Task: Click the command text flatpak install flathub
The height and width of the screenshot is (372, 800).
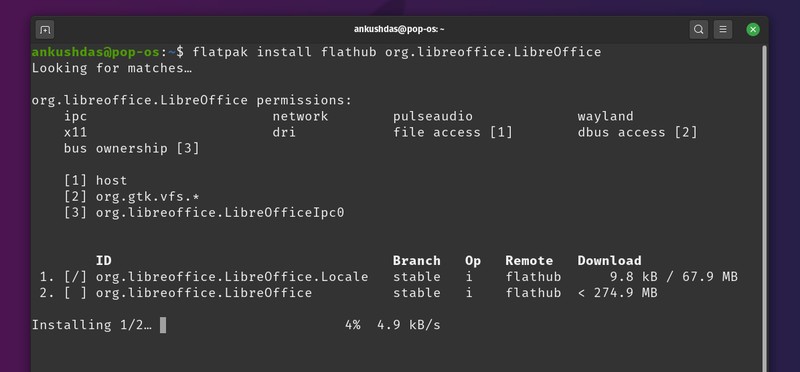Action: pyautogui.click(x=284, y=52)
